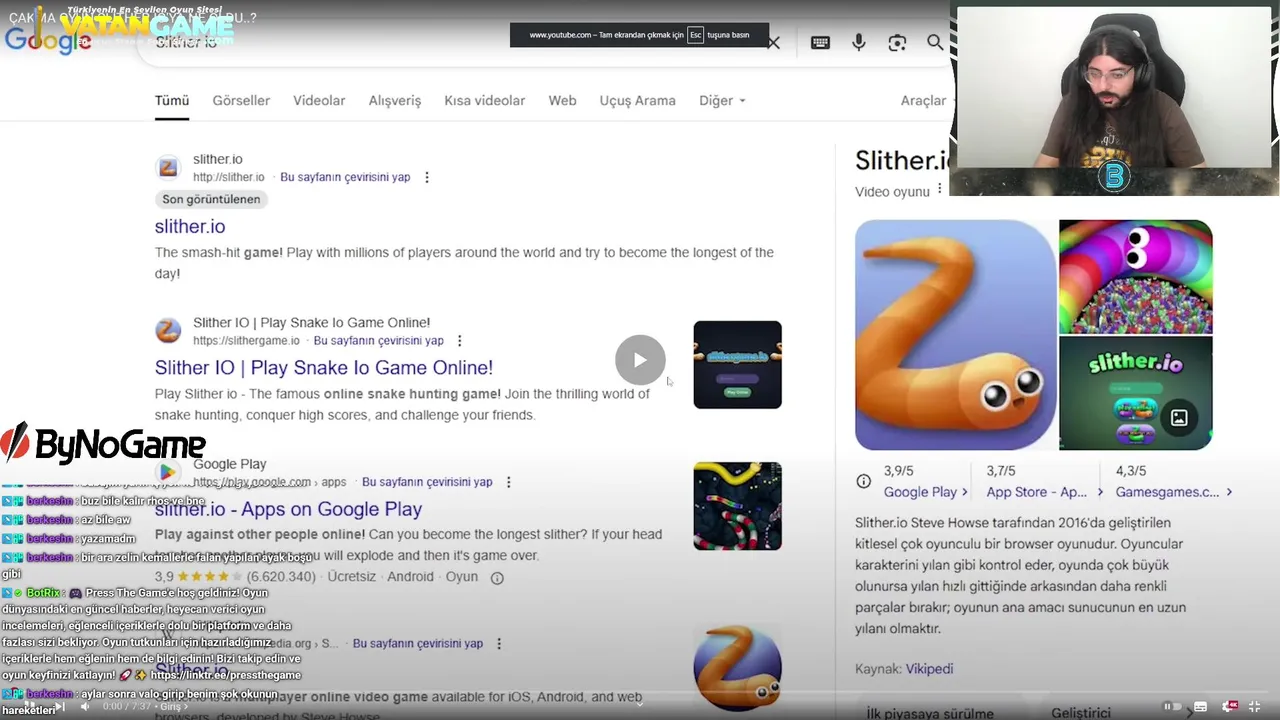Skip to next video in player
This screenshot has width=1280, height=720.
click(59, 707)
